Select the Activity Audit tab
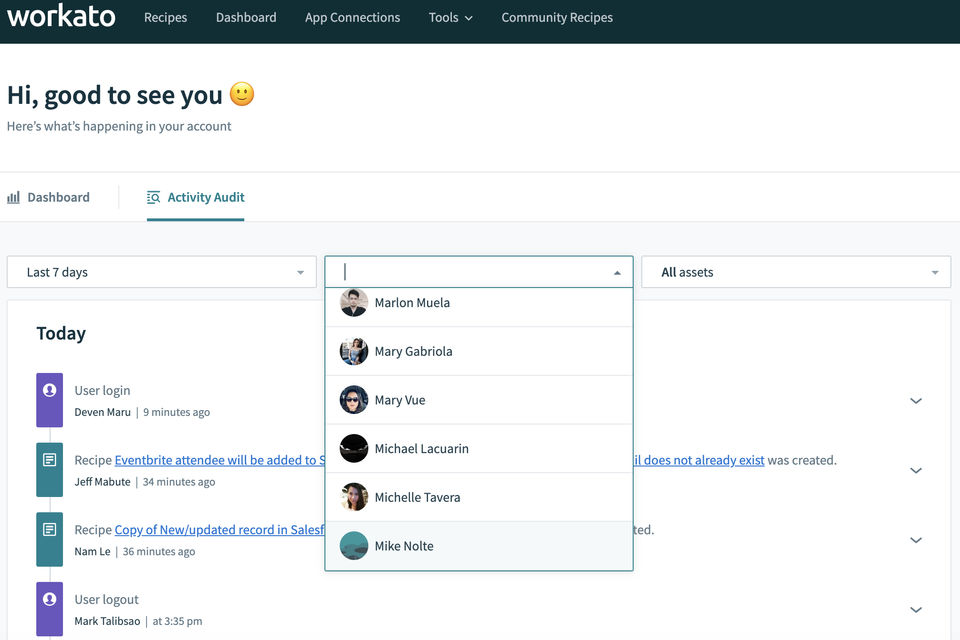This screenshot has height=640, width=960. click(x=195, y=197)
